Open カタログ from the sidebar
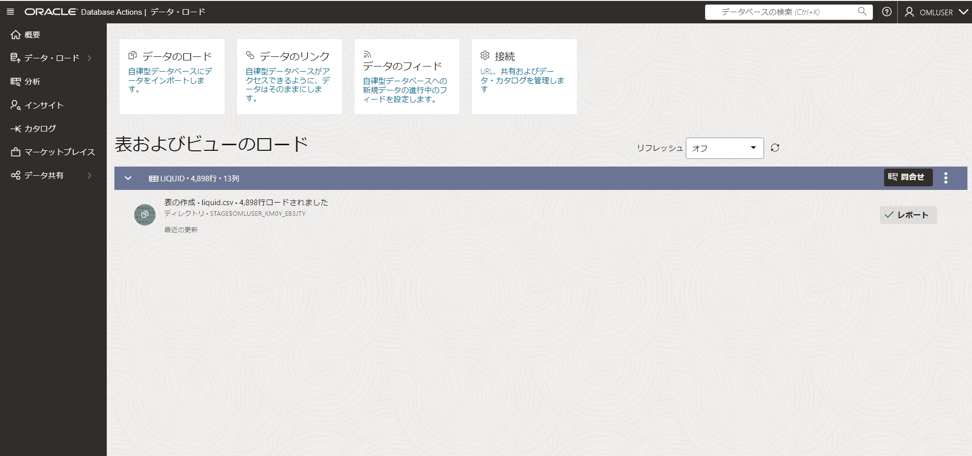 tap(40, 129)
